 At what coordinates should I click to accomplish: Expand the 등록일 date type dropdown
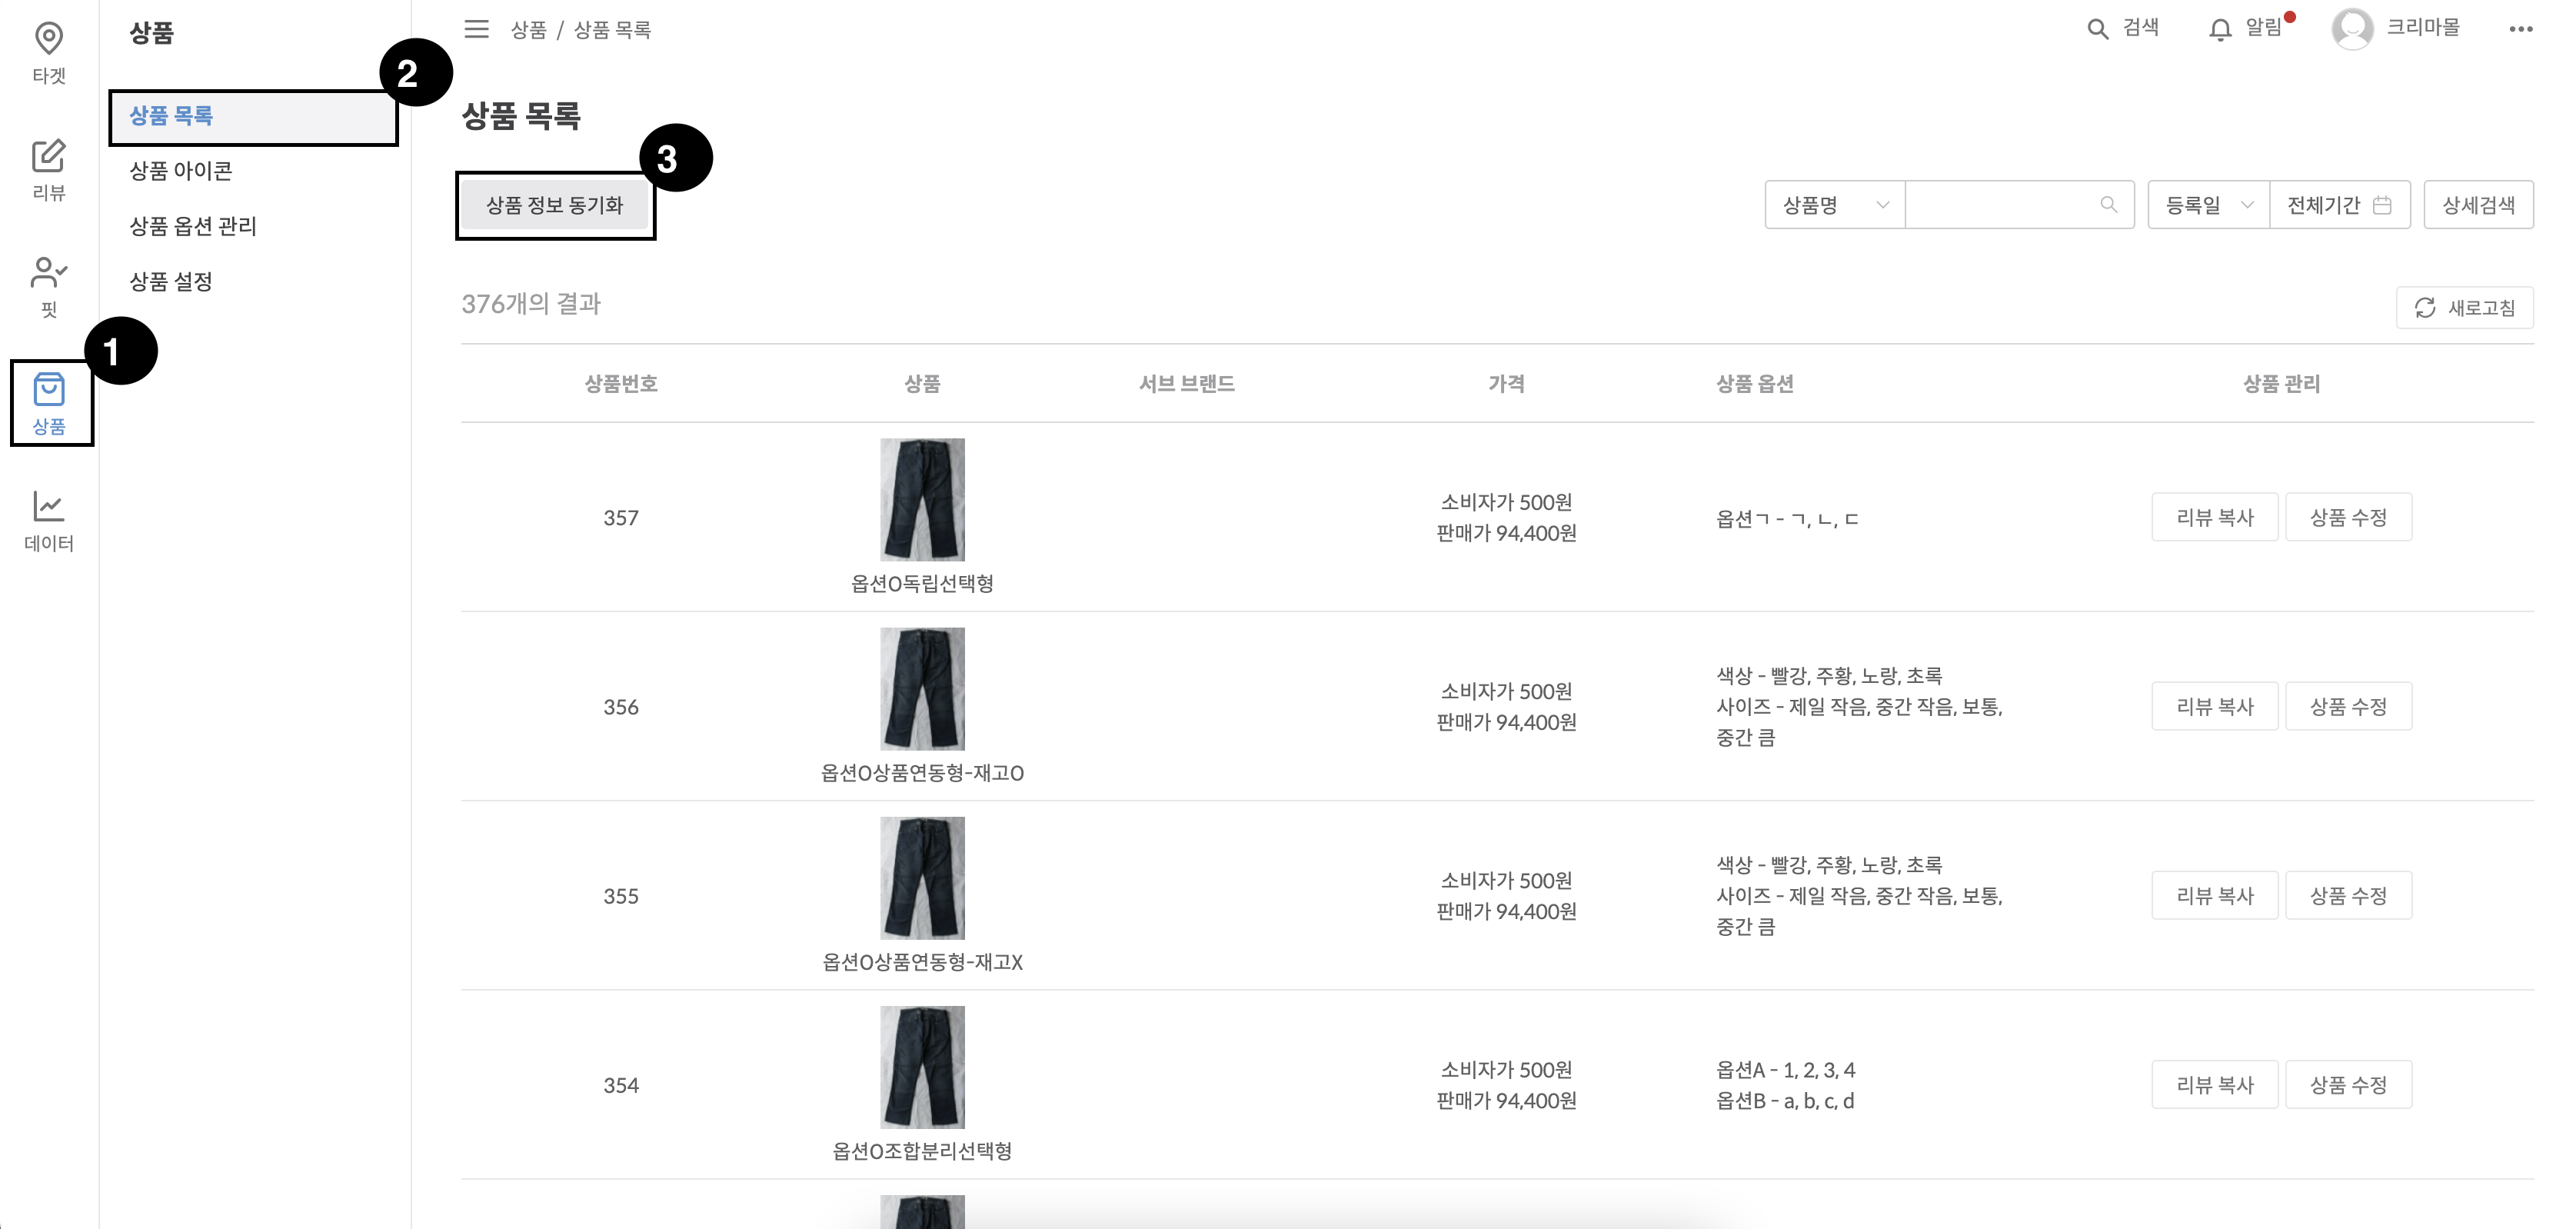2207,205
